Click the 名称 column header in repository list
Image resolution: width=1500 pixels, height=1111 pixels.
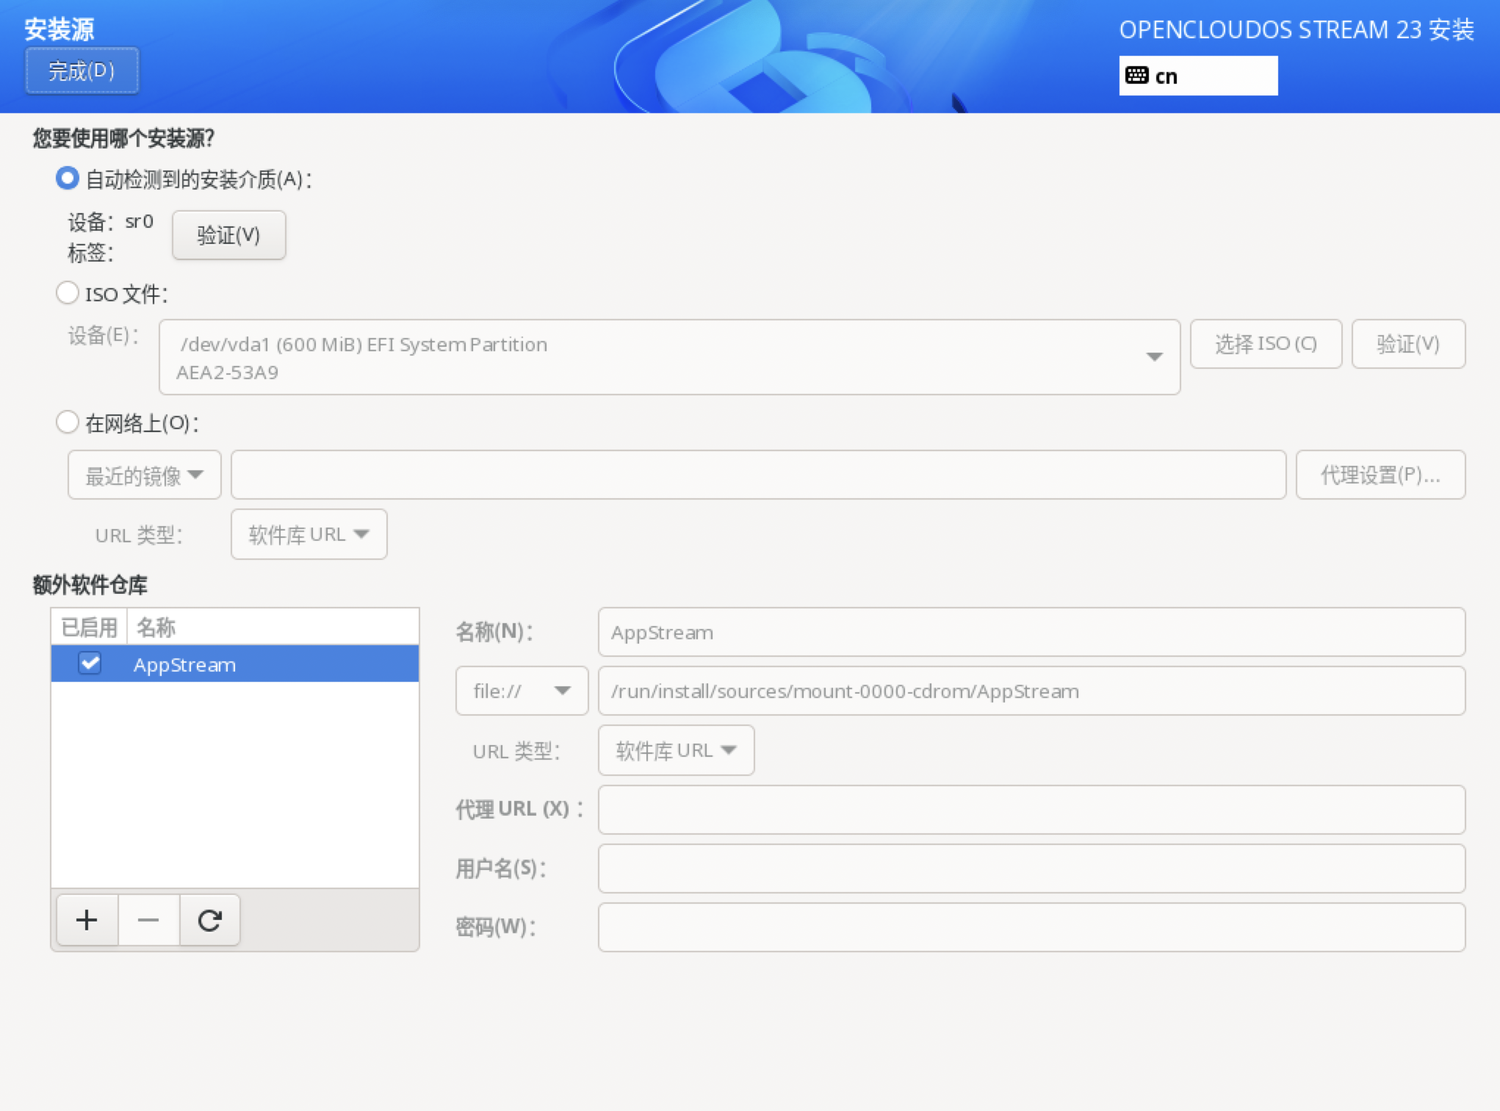(x=273, y=627)
